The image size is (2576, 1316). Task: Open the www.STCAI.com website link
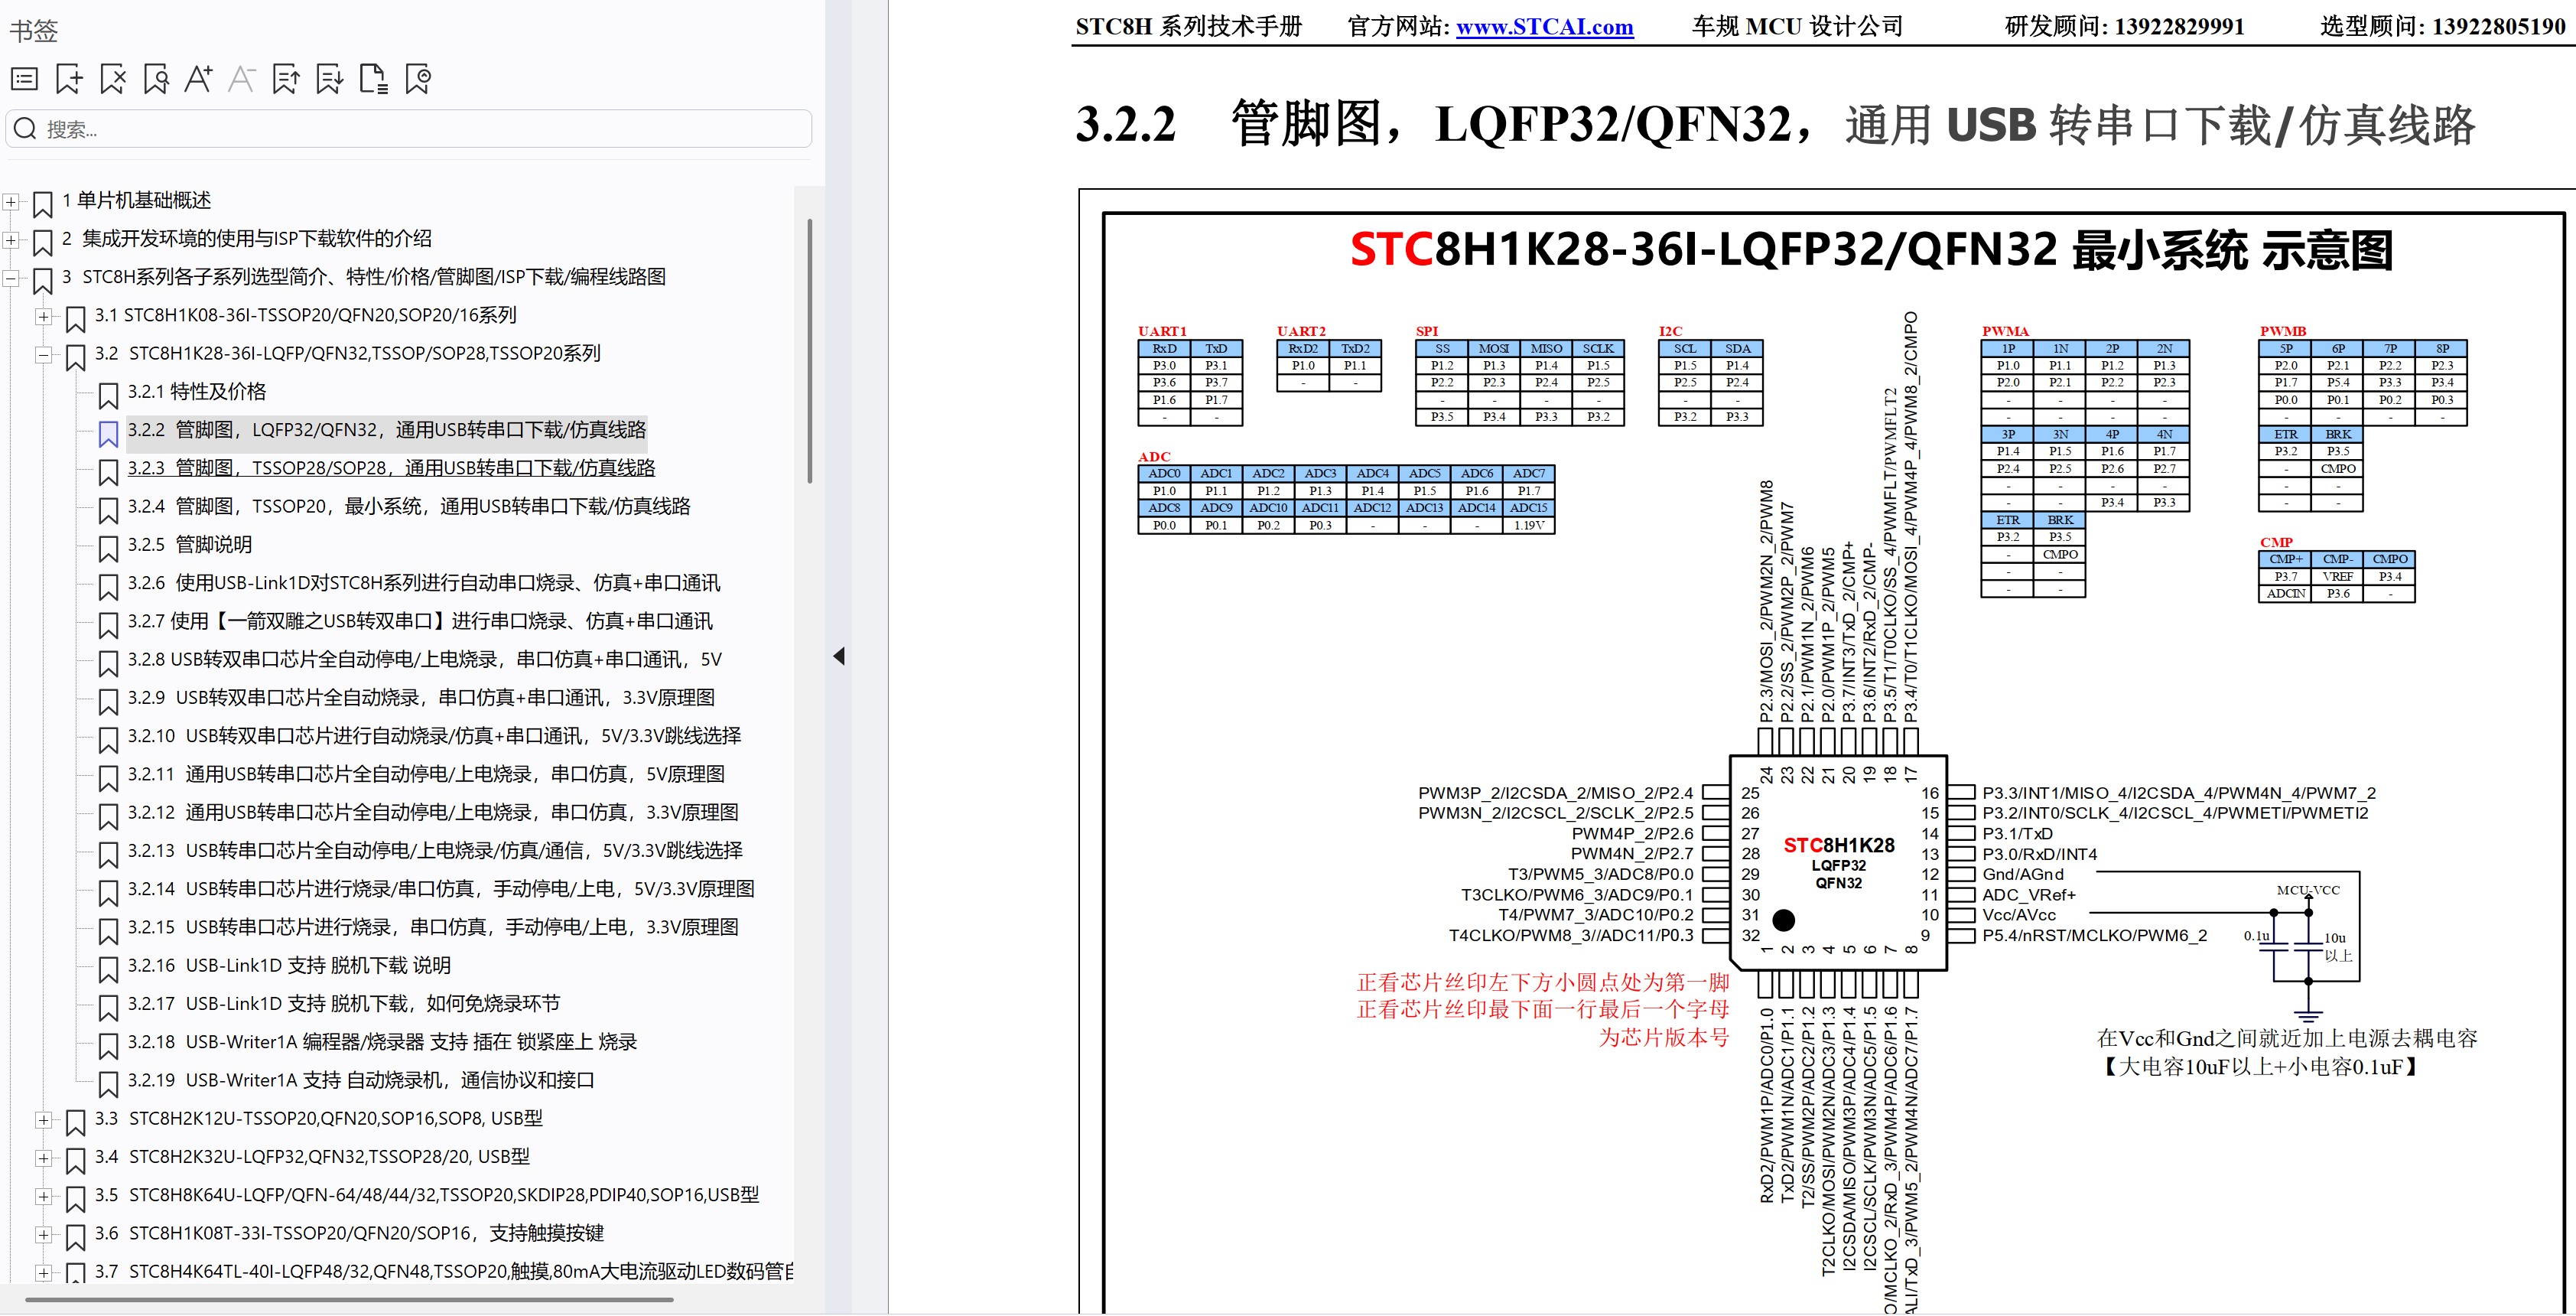coord(1544,27)
